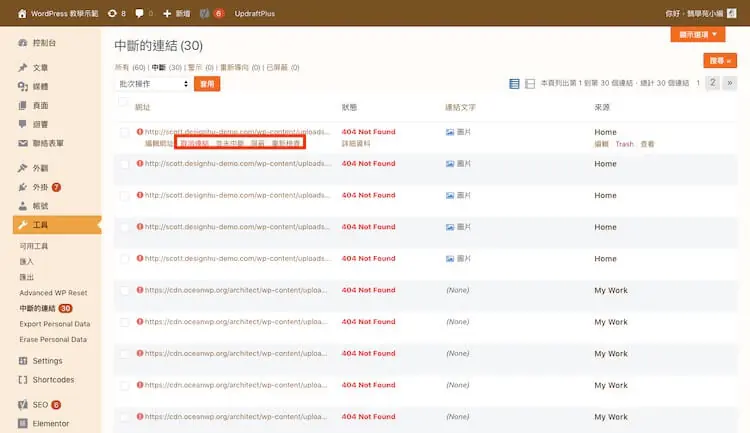750x433 pixels.
Task: Click the user avatar in the admin bar
Action: (731, 13)
